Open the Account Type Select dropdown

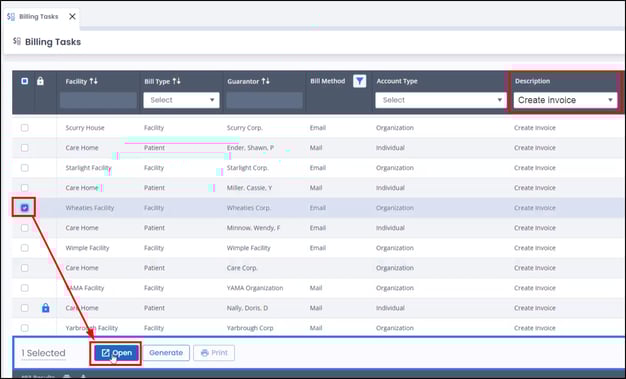pyautogui.click(x=441, y=100)
